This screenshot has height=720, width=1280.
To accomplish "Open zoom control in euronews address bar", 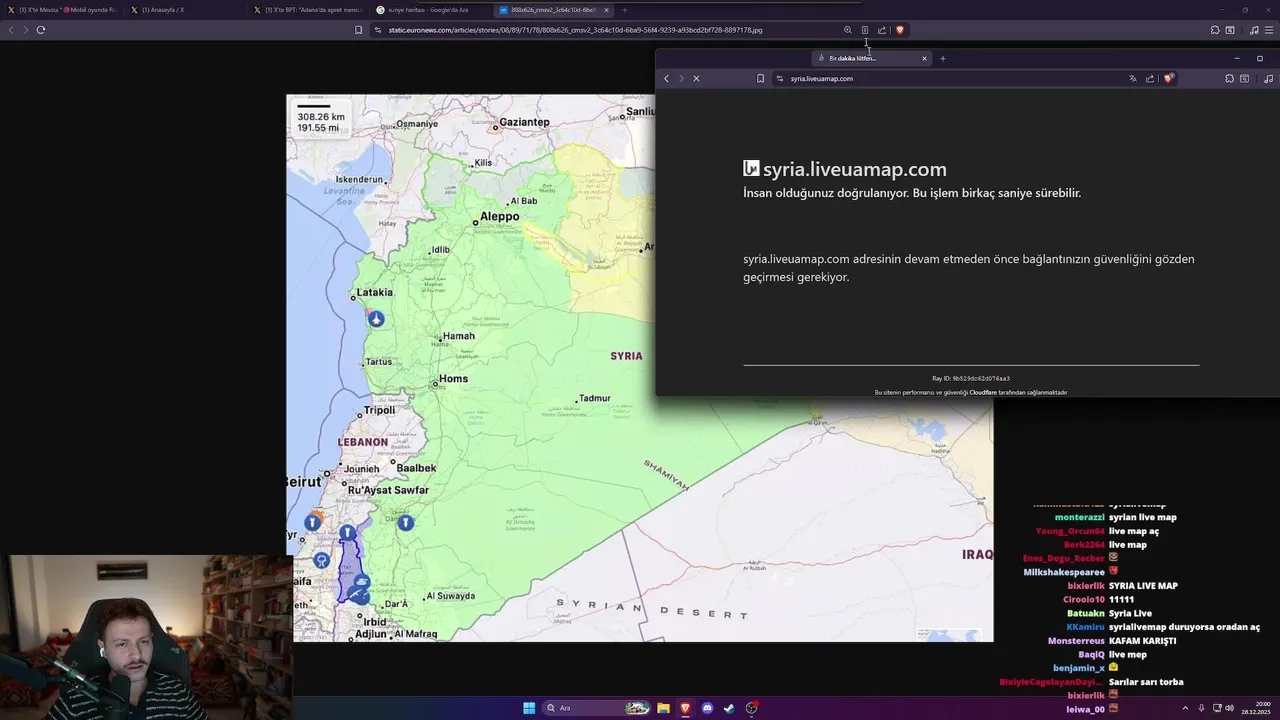I will coord(848,30).
